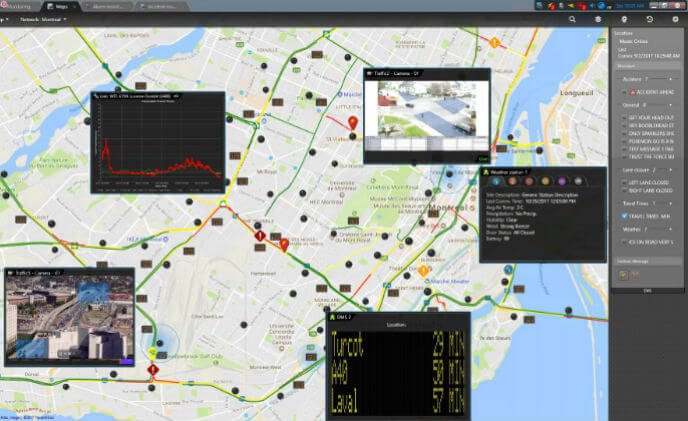Select the red pin near the upper camera popup

click(353, 122)
